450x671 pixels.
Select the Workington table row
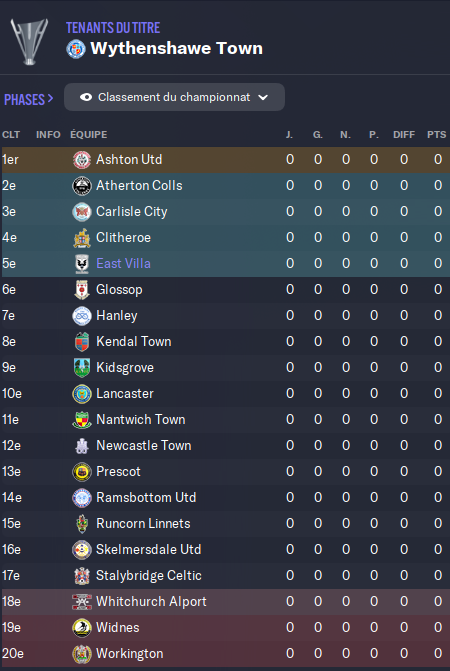pyautogui.click(x=225, y=653)
